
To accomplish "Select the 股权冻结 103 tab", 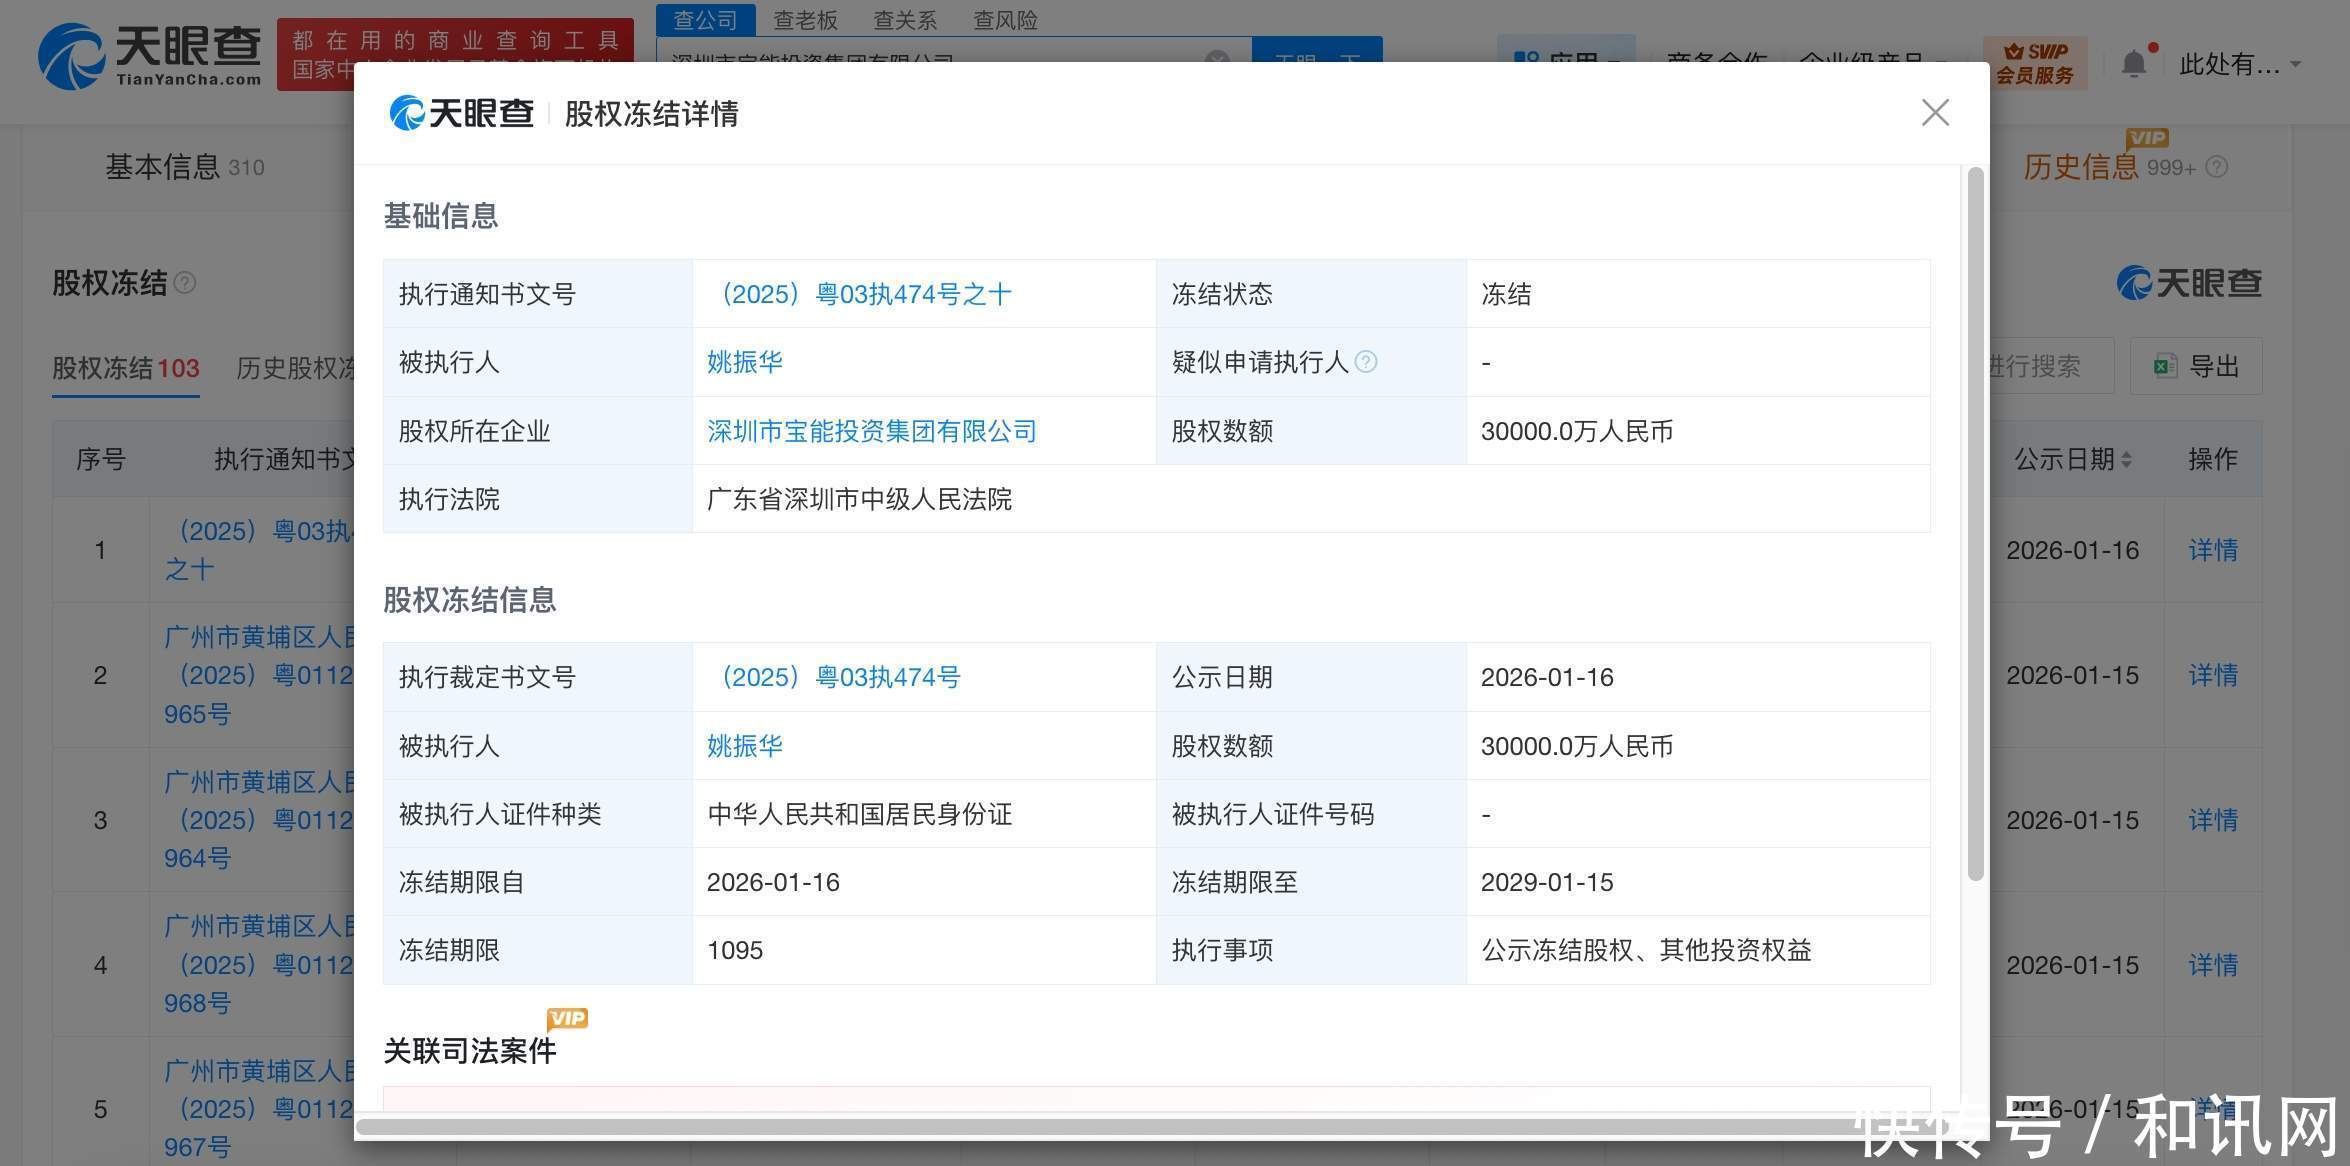I will coord(126,368).
